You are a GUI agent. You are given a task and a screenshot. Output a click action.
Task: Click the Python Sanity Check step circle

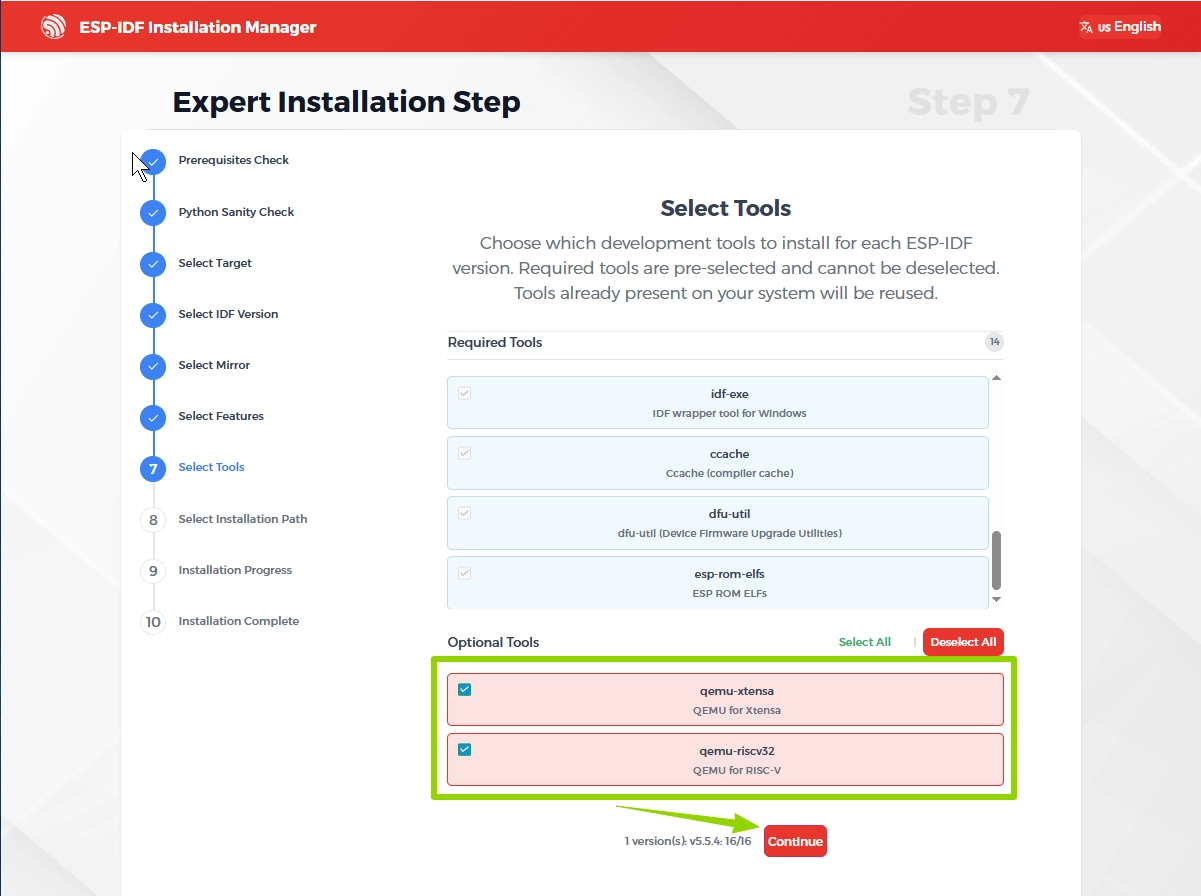(x=153, y=212)
